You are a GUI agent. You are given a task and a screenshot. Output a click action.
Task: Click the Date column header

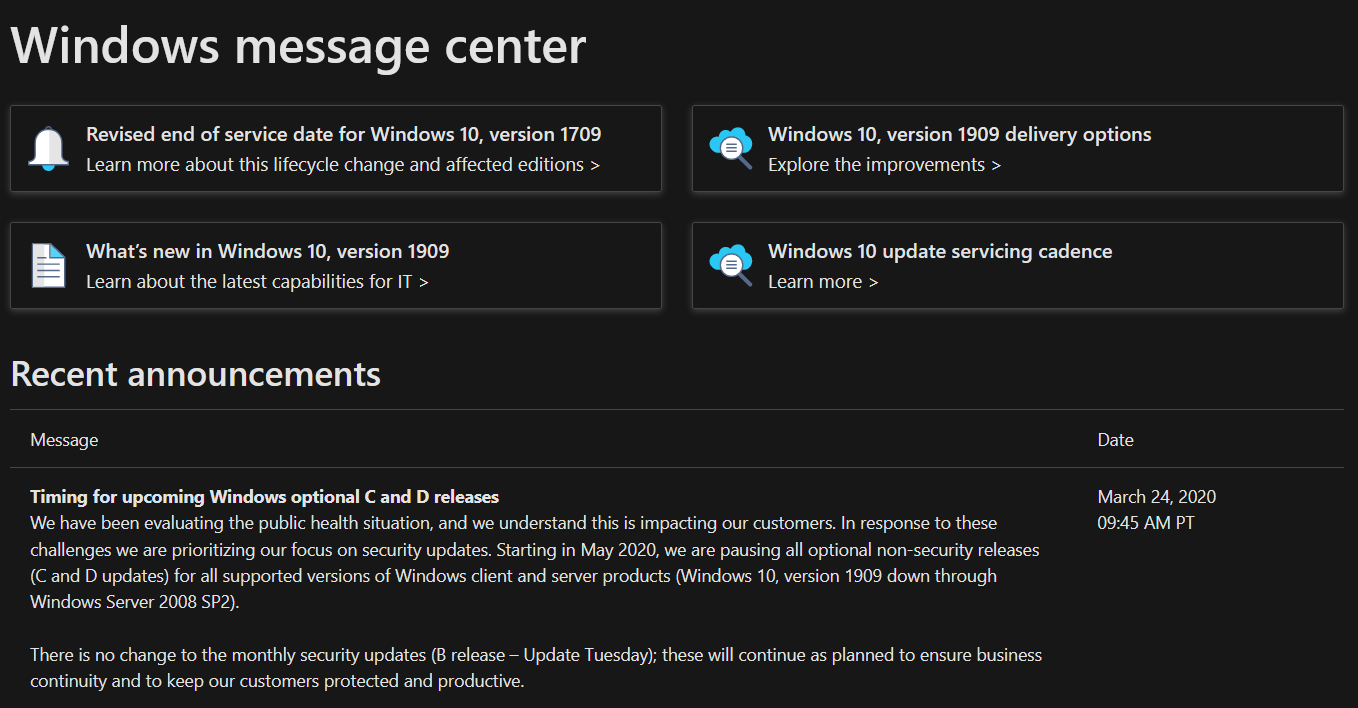tap(1115, 439)
